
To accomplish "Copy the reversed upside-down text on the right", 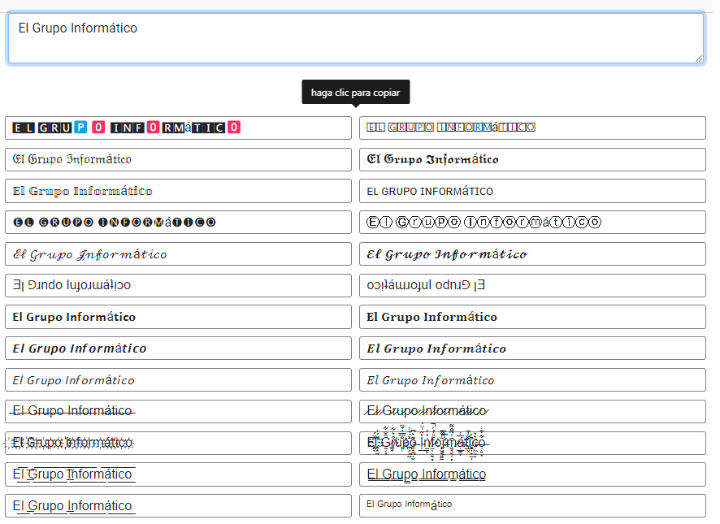I will coord(532,285).
